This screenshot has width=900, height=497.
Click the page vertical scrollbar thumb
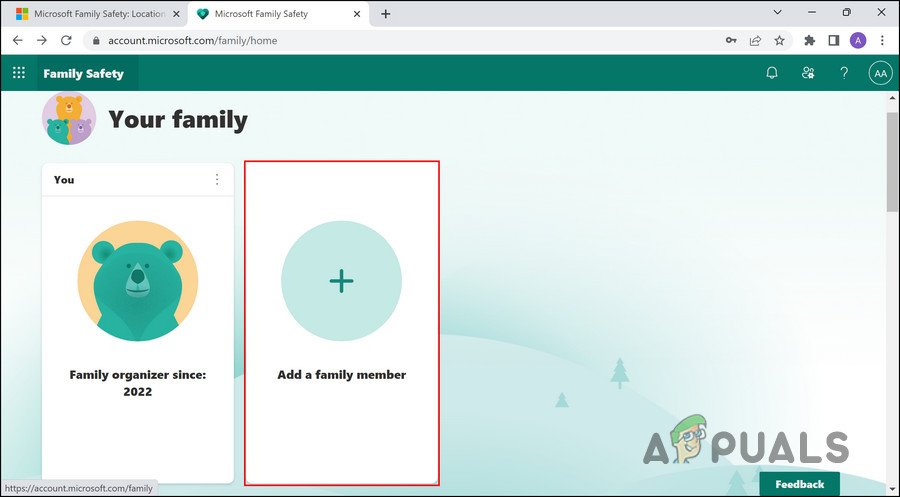pos(893,162)
